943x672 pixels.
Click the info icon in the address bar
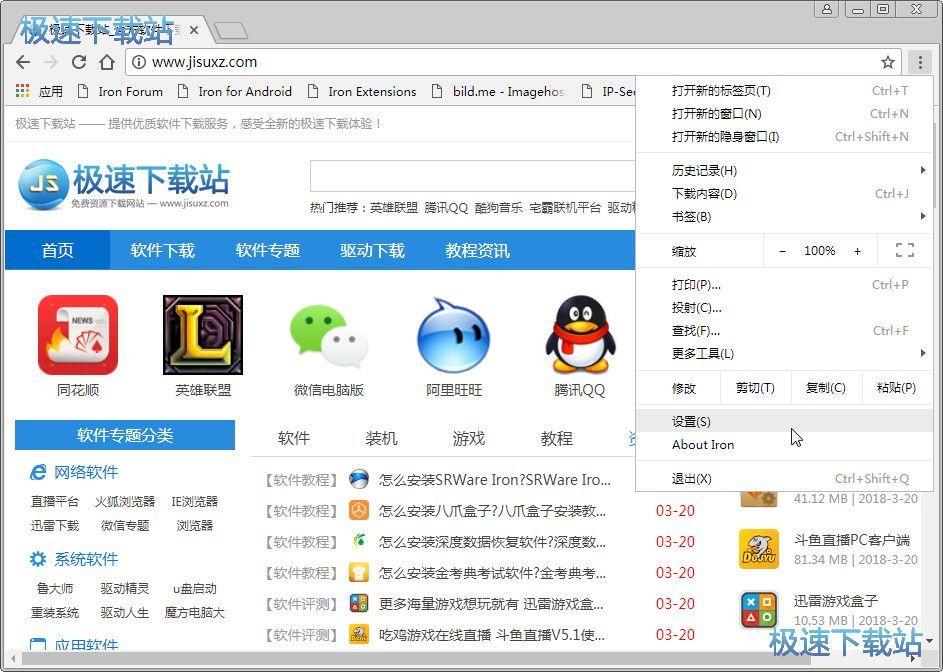click(x=139, y=60)
